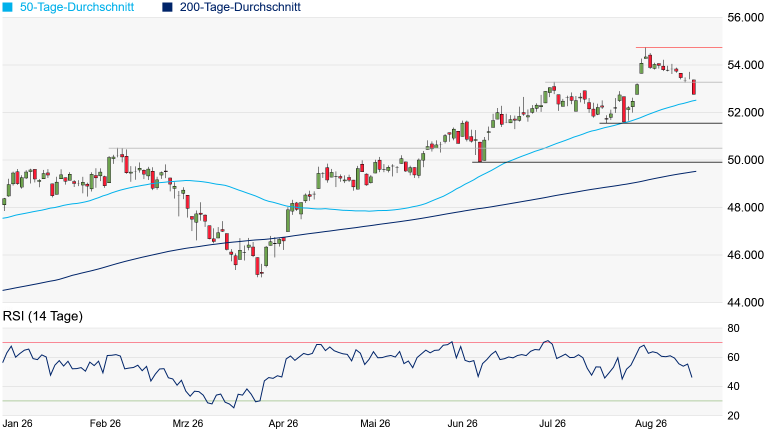The image size is (765, 430).
Task: Click the Feb 26 date label
Action: pyautogui.click(x=105, y=423)
